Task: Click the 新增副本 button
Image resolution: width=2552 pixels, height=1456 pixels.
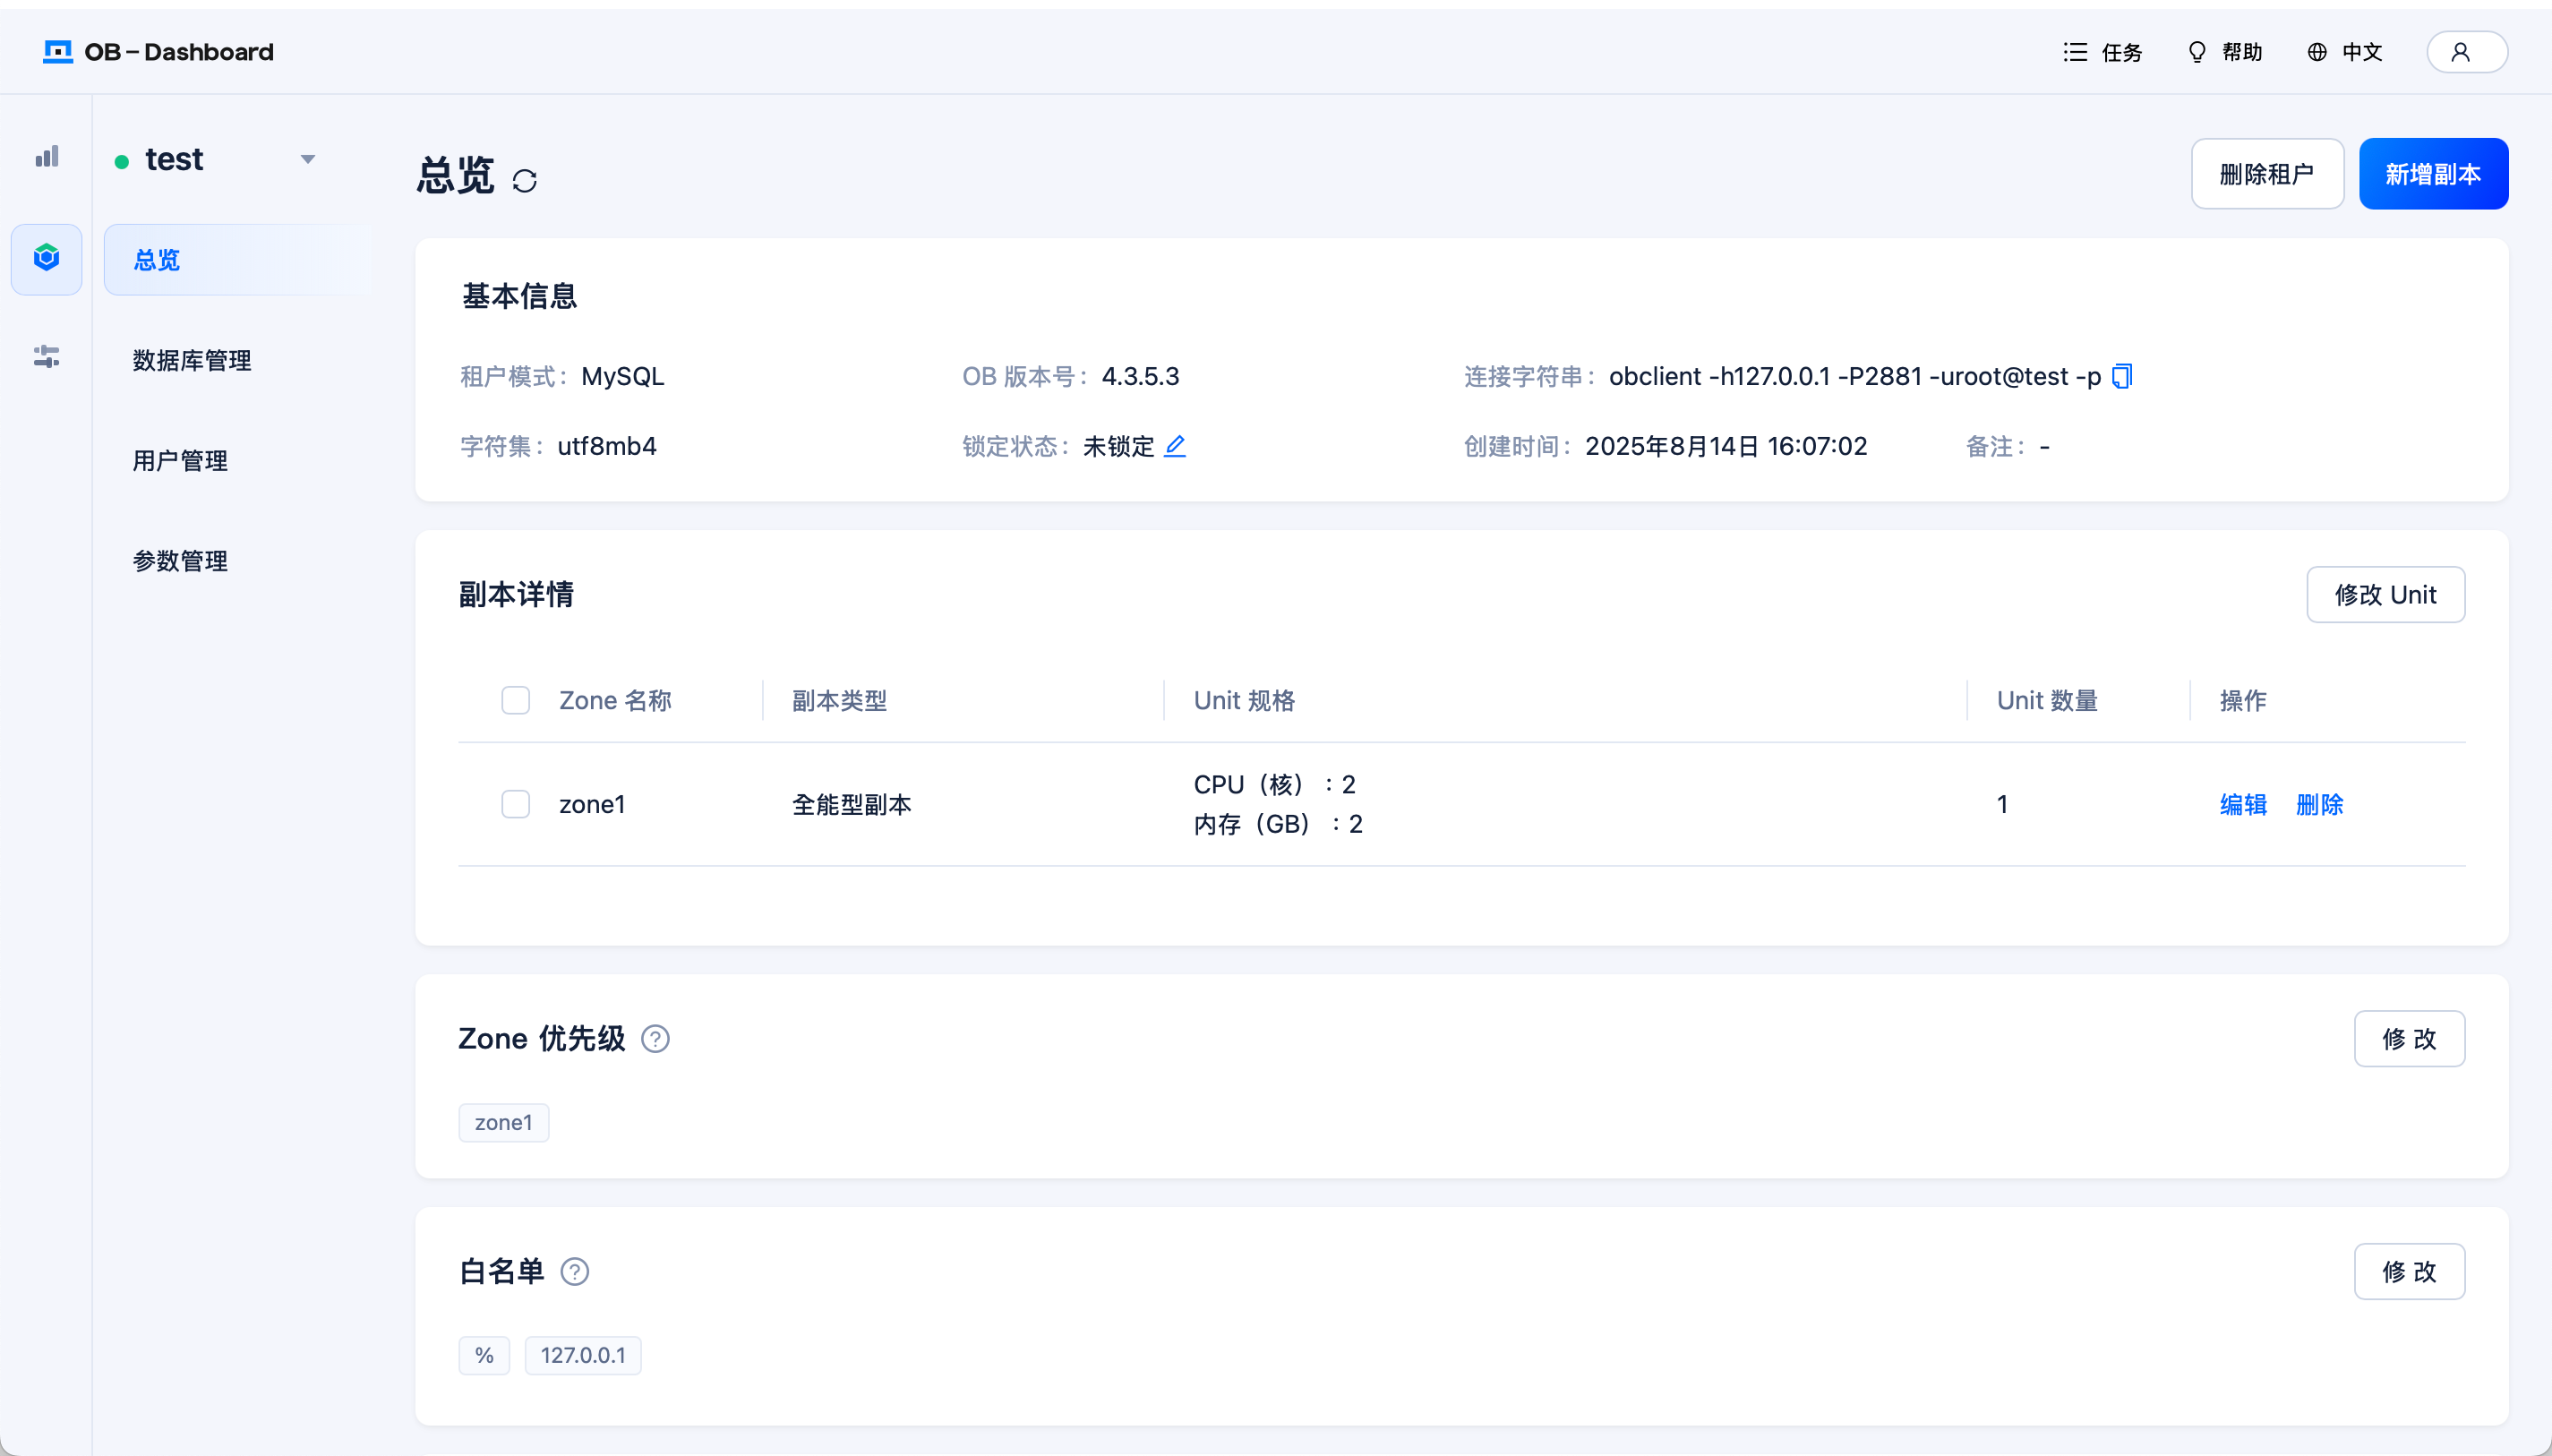Action: 2433,174
